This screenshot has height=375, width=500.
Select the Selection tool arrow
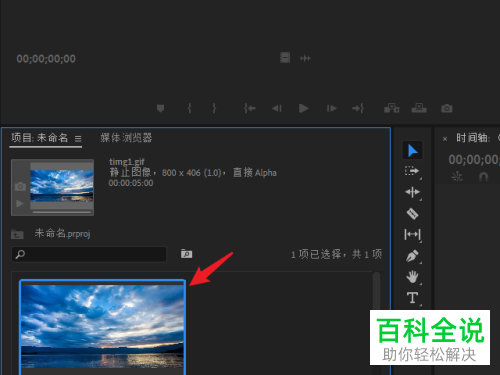412,150
